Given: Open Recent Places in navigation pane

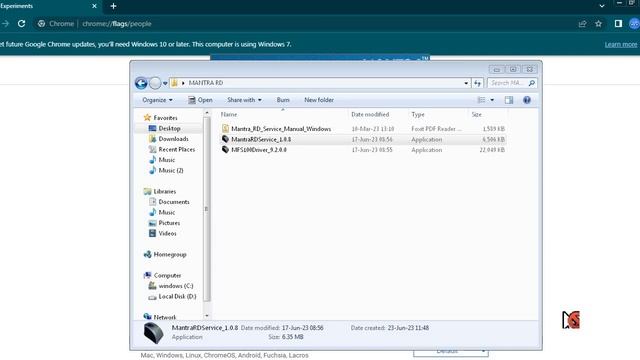Looking at the screenshot, I should pyautogui.click(x=177, y=150).
